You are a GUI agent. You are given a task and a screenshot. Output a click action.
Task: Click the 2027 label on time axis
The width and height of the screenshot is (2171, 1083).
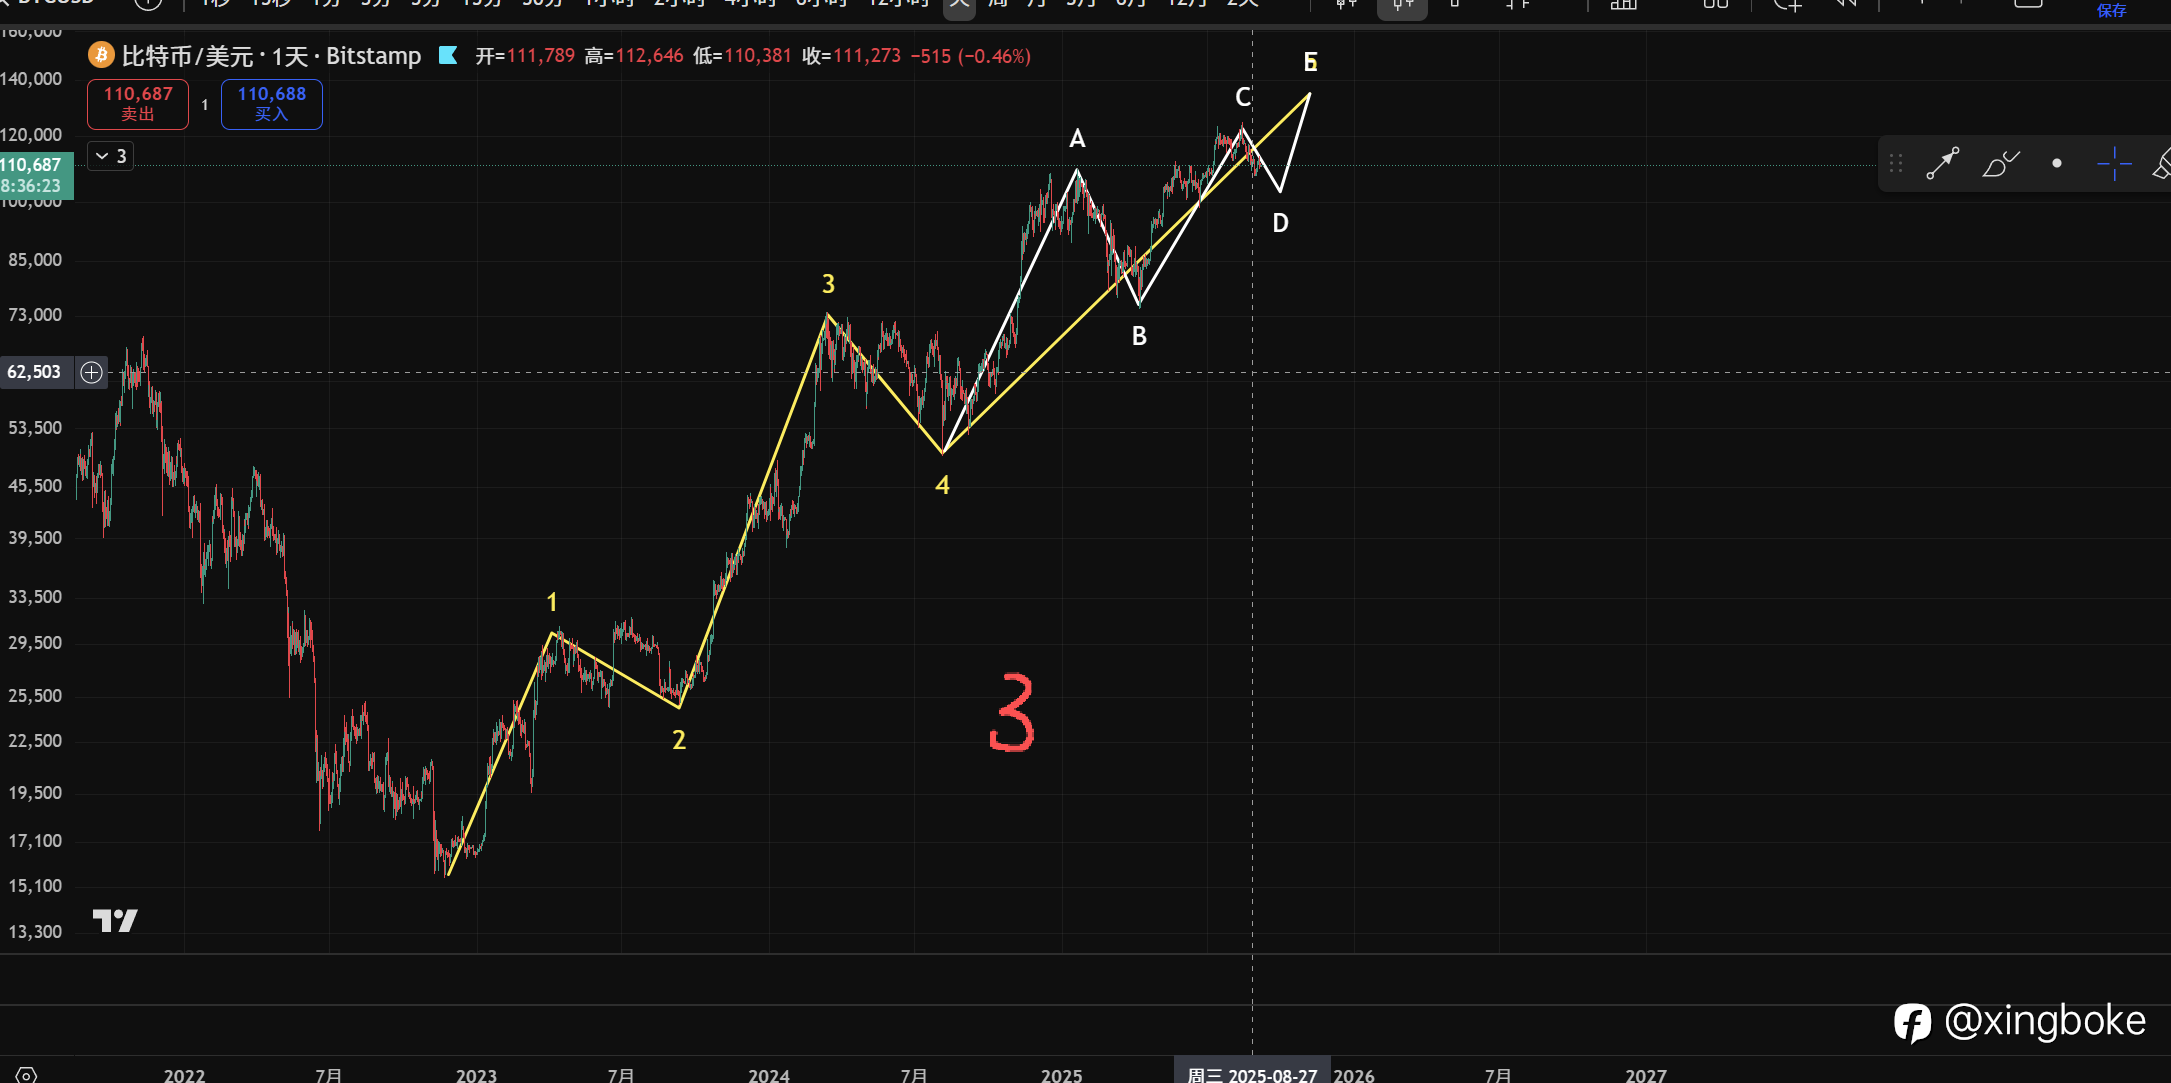tap(1646, 1075)
